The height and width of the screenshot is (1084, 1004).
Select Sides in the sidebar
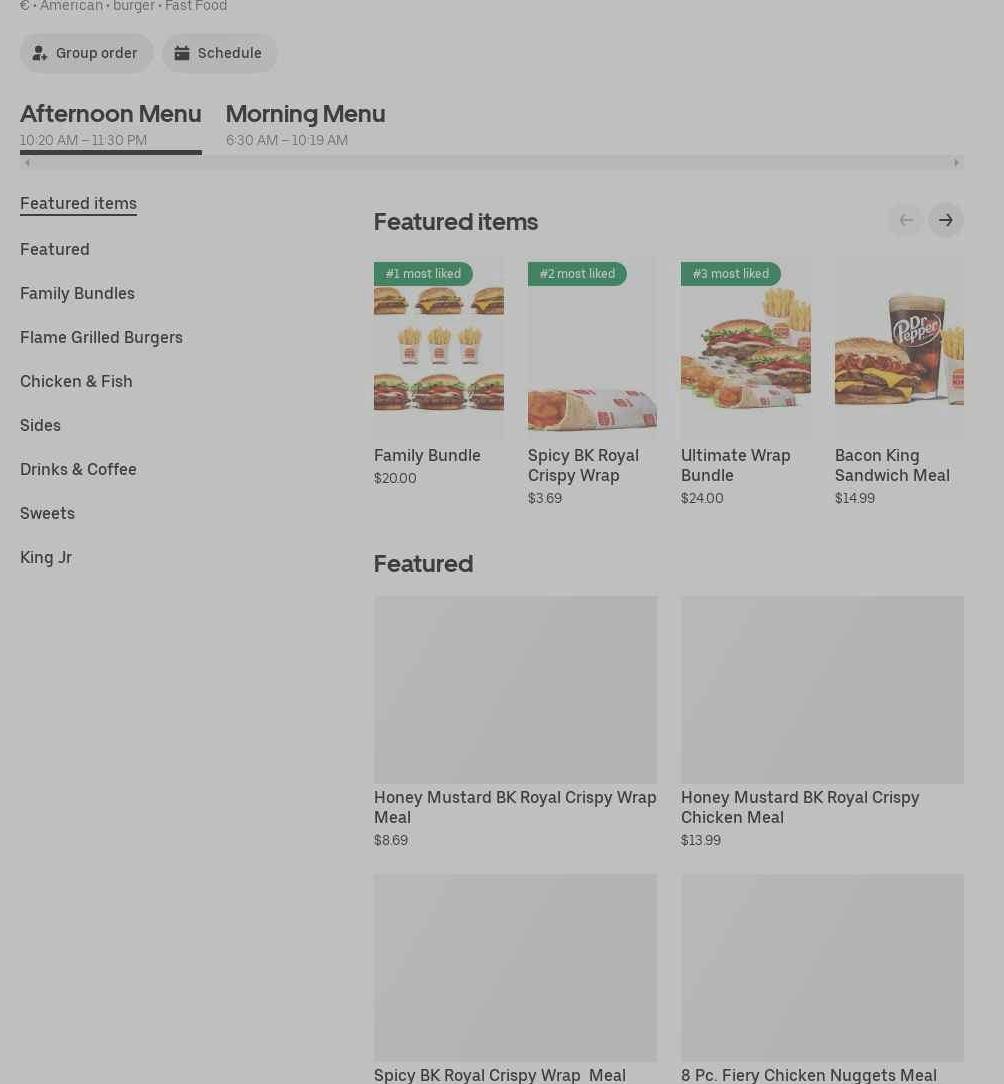(x=40, y=425)
